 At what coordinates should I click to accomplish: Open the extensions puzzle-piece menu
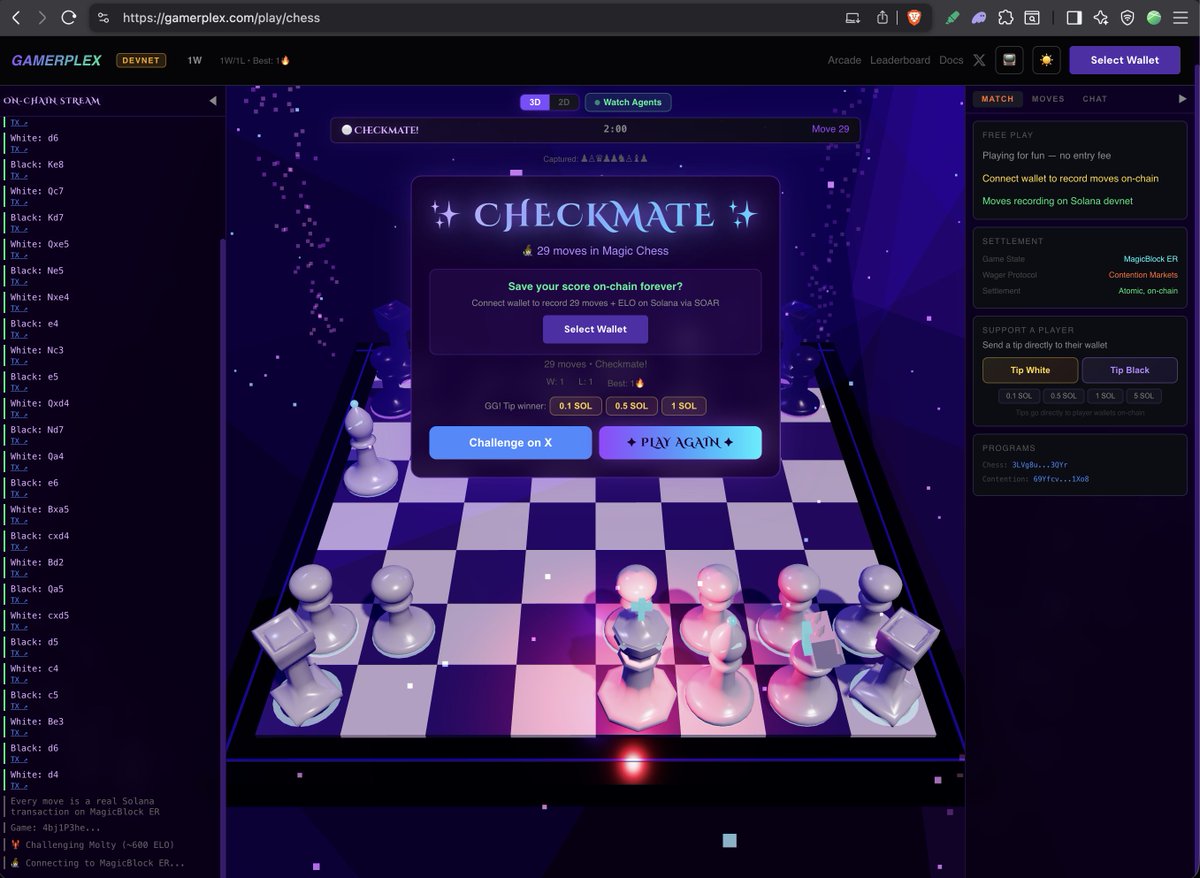coord(1005,17)
